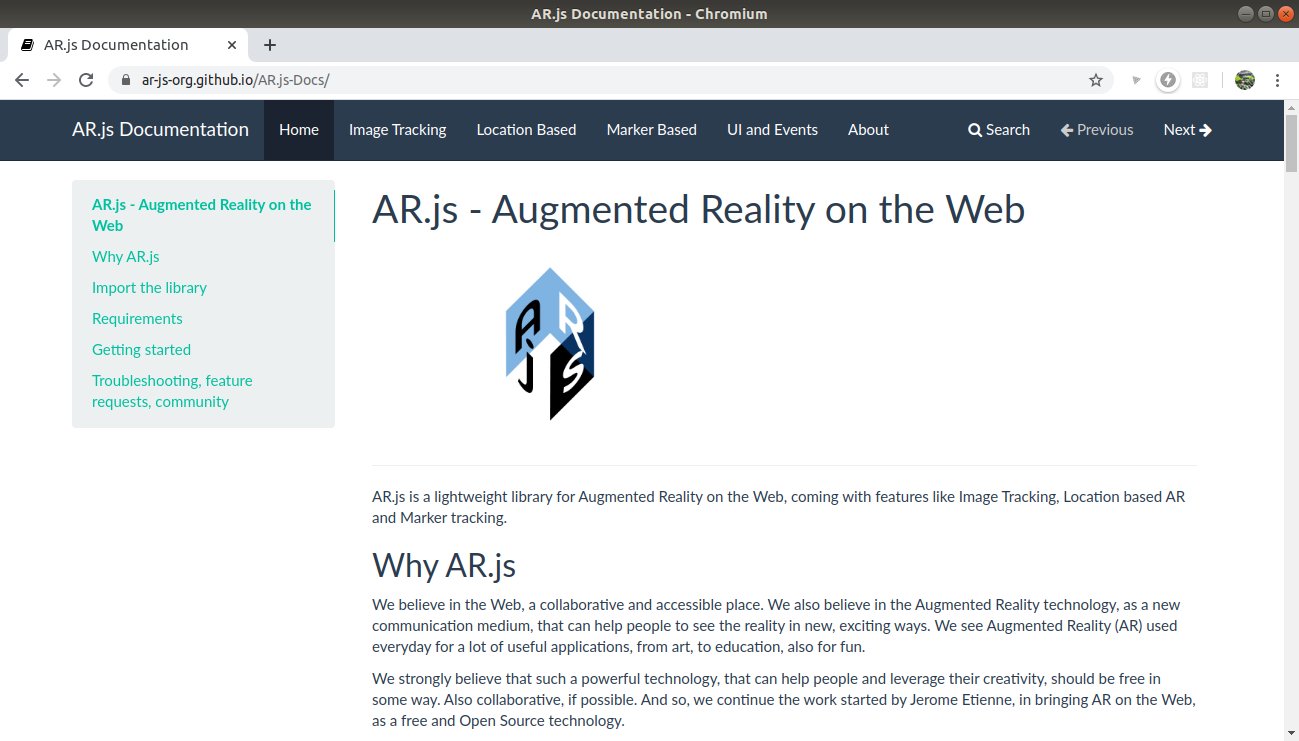Image resolution: width=1299 pixels, height=741 pixels.
Task: Open a new tab with the plus button
Action: tap(270, 45)
